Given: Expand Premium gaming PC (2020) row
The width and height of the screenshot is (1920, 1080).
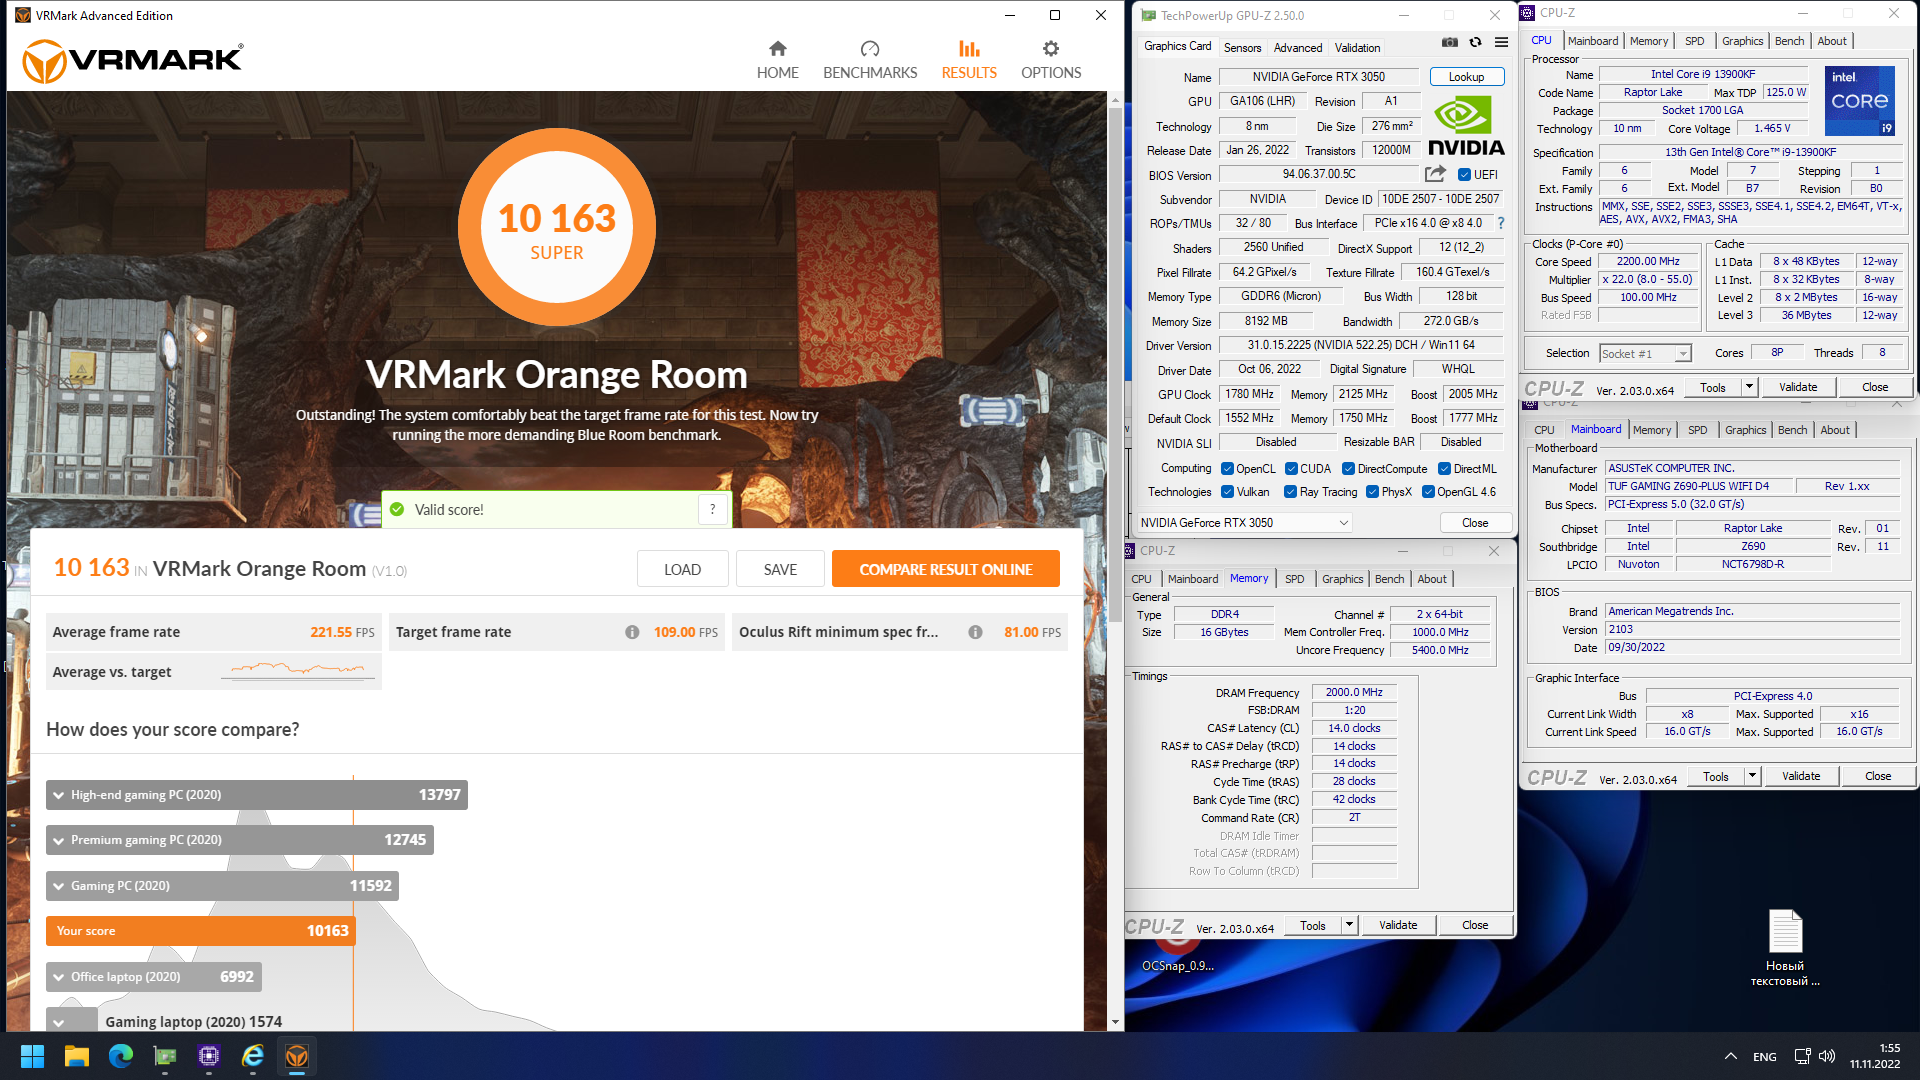Looking at the screenshot, I should [240, 840].
